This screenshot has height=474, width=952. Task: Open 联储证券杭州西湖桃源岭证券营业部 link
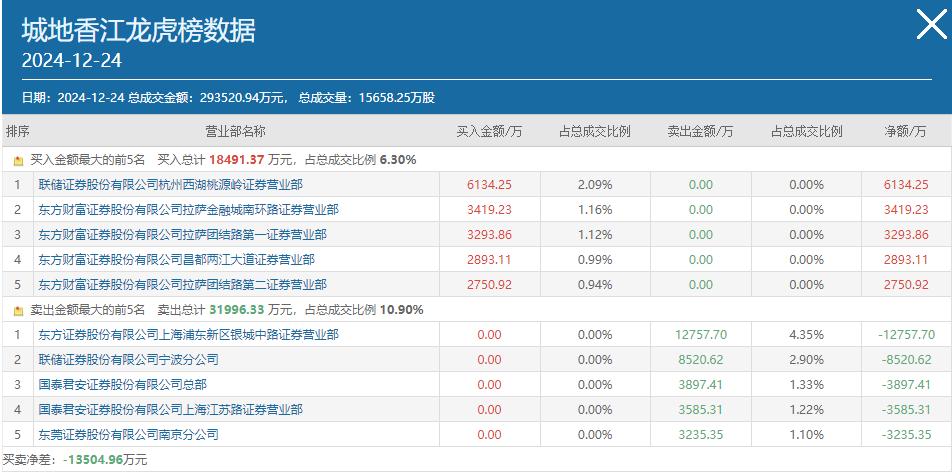(x=171, y=185)
